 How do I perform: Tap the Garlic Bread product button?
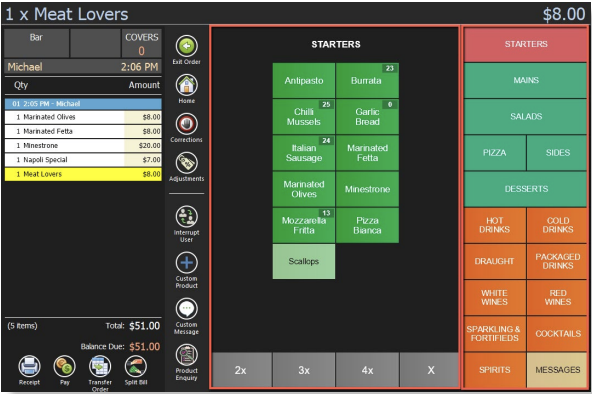(x=367, y=117)
